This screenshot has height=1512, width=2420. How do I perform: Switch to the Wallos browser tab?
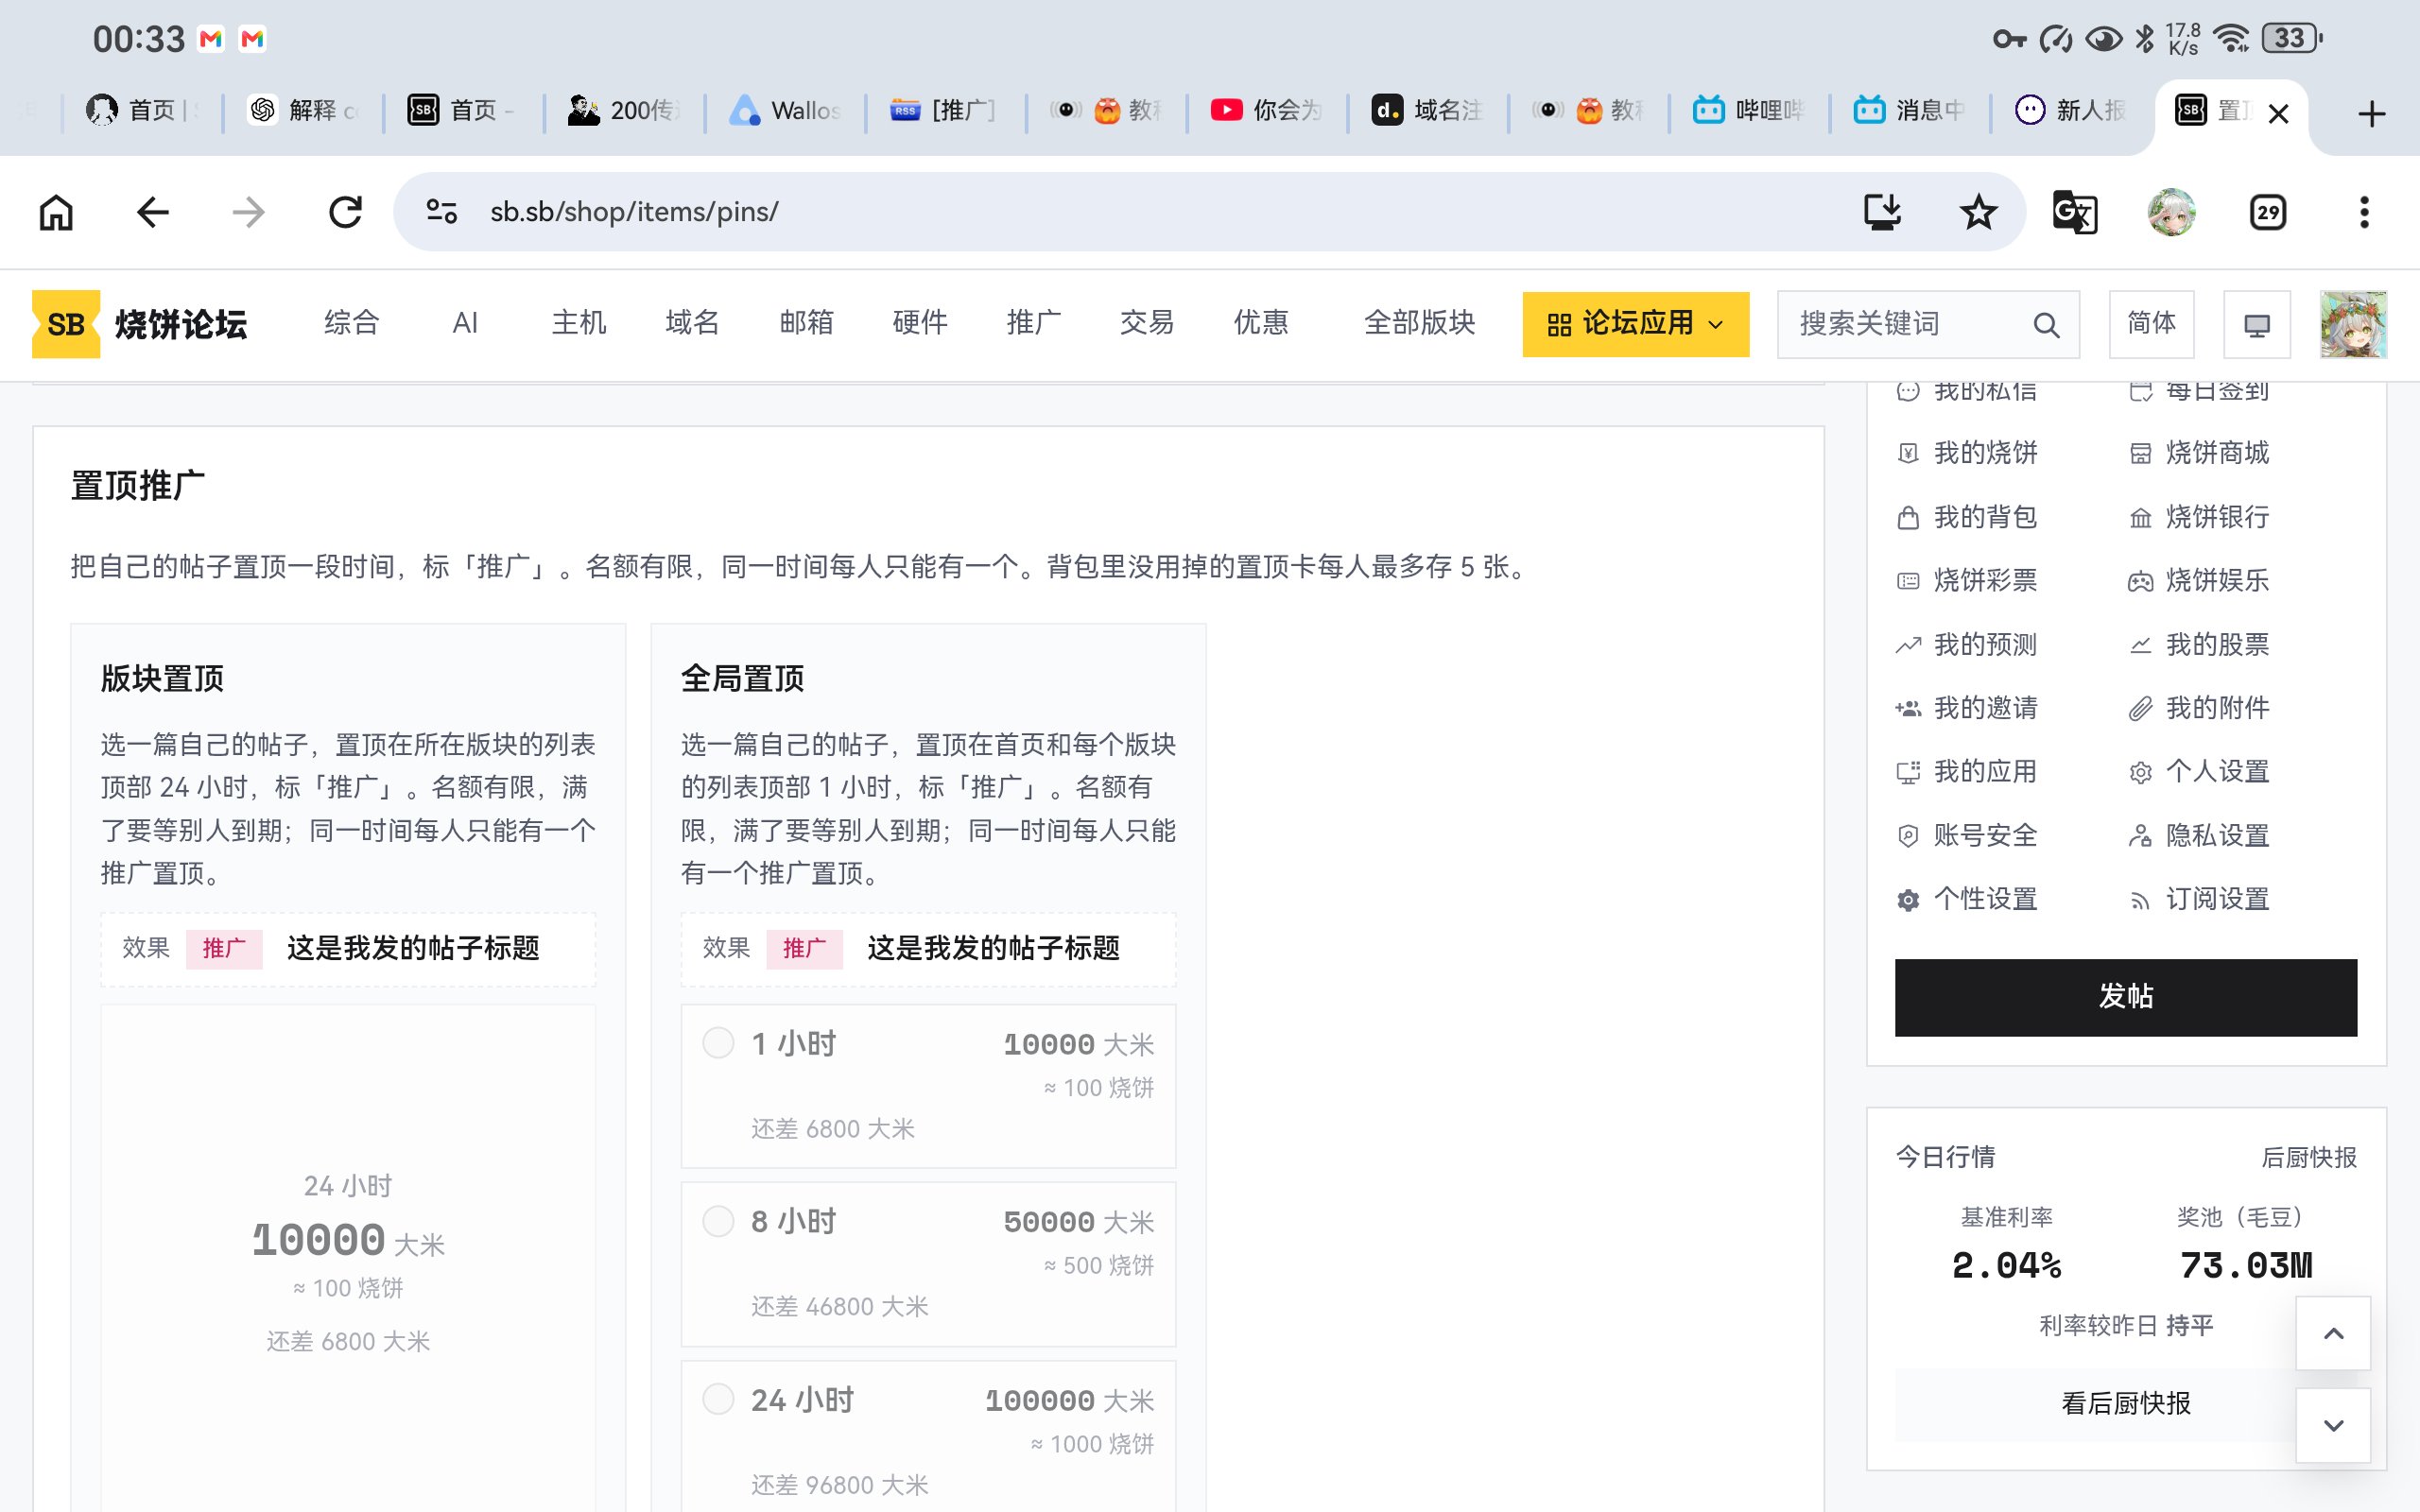pyautogui.click(x=785, y=110)
